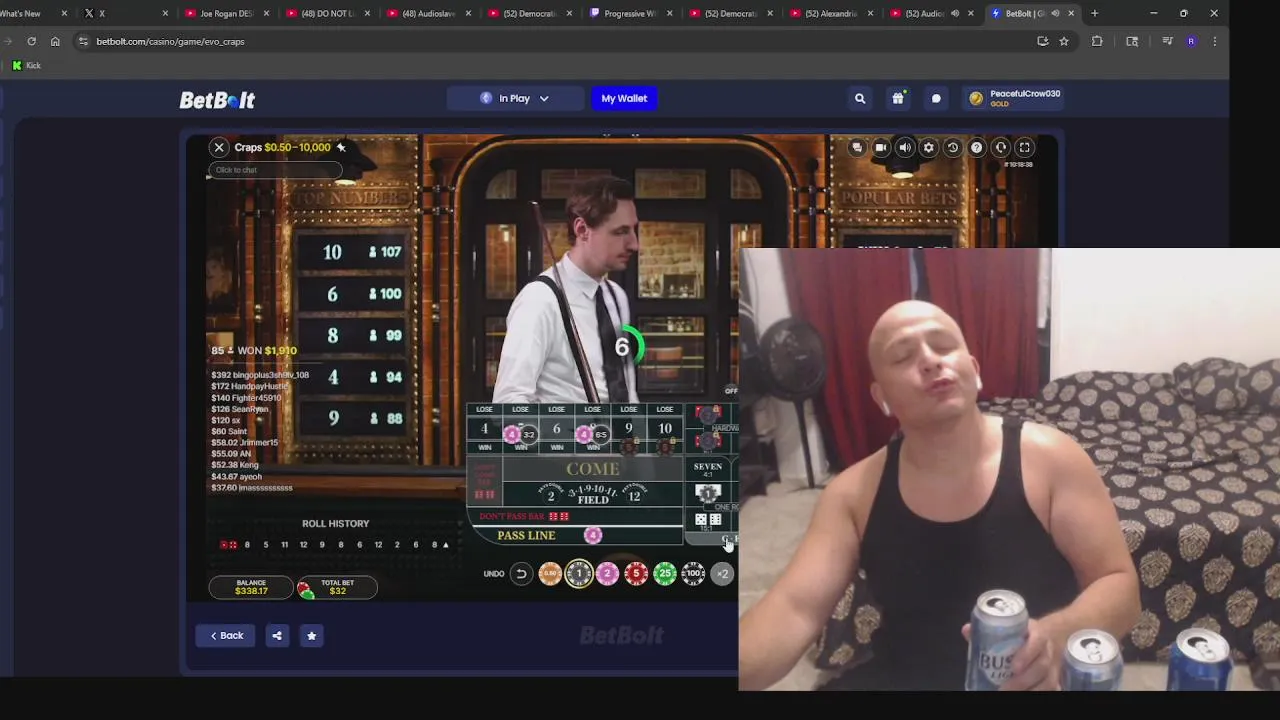The width and height of the screenshot is (1280, 720).
Task: Go back with the Back button
Action: [226, 635]
